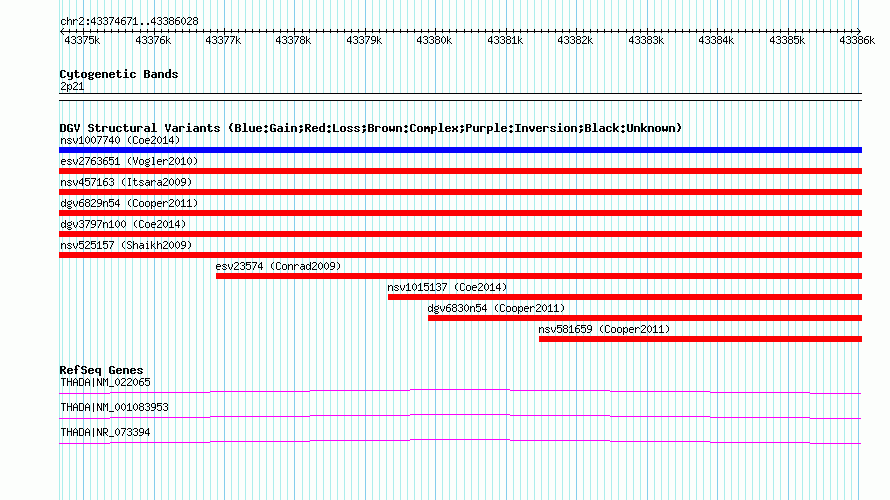Click the 43384k ruler tick label
The width and height of the screenshot is (890, 500).
coord(716,40)
